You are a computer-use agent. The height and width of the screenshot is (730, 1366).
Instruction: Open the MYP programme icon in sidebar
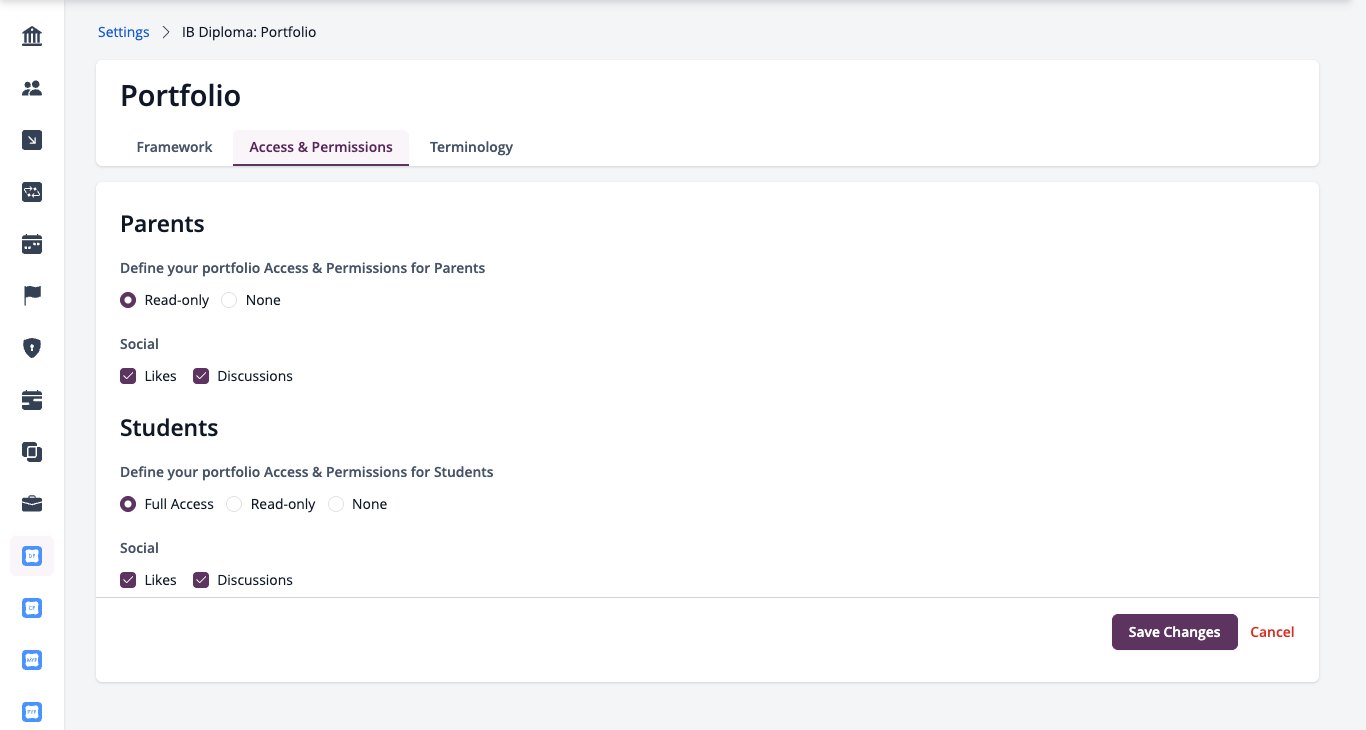[32, 660]
